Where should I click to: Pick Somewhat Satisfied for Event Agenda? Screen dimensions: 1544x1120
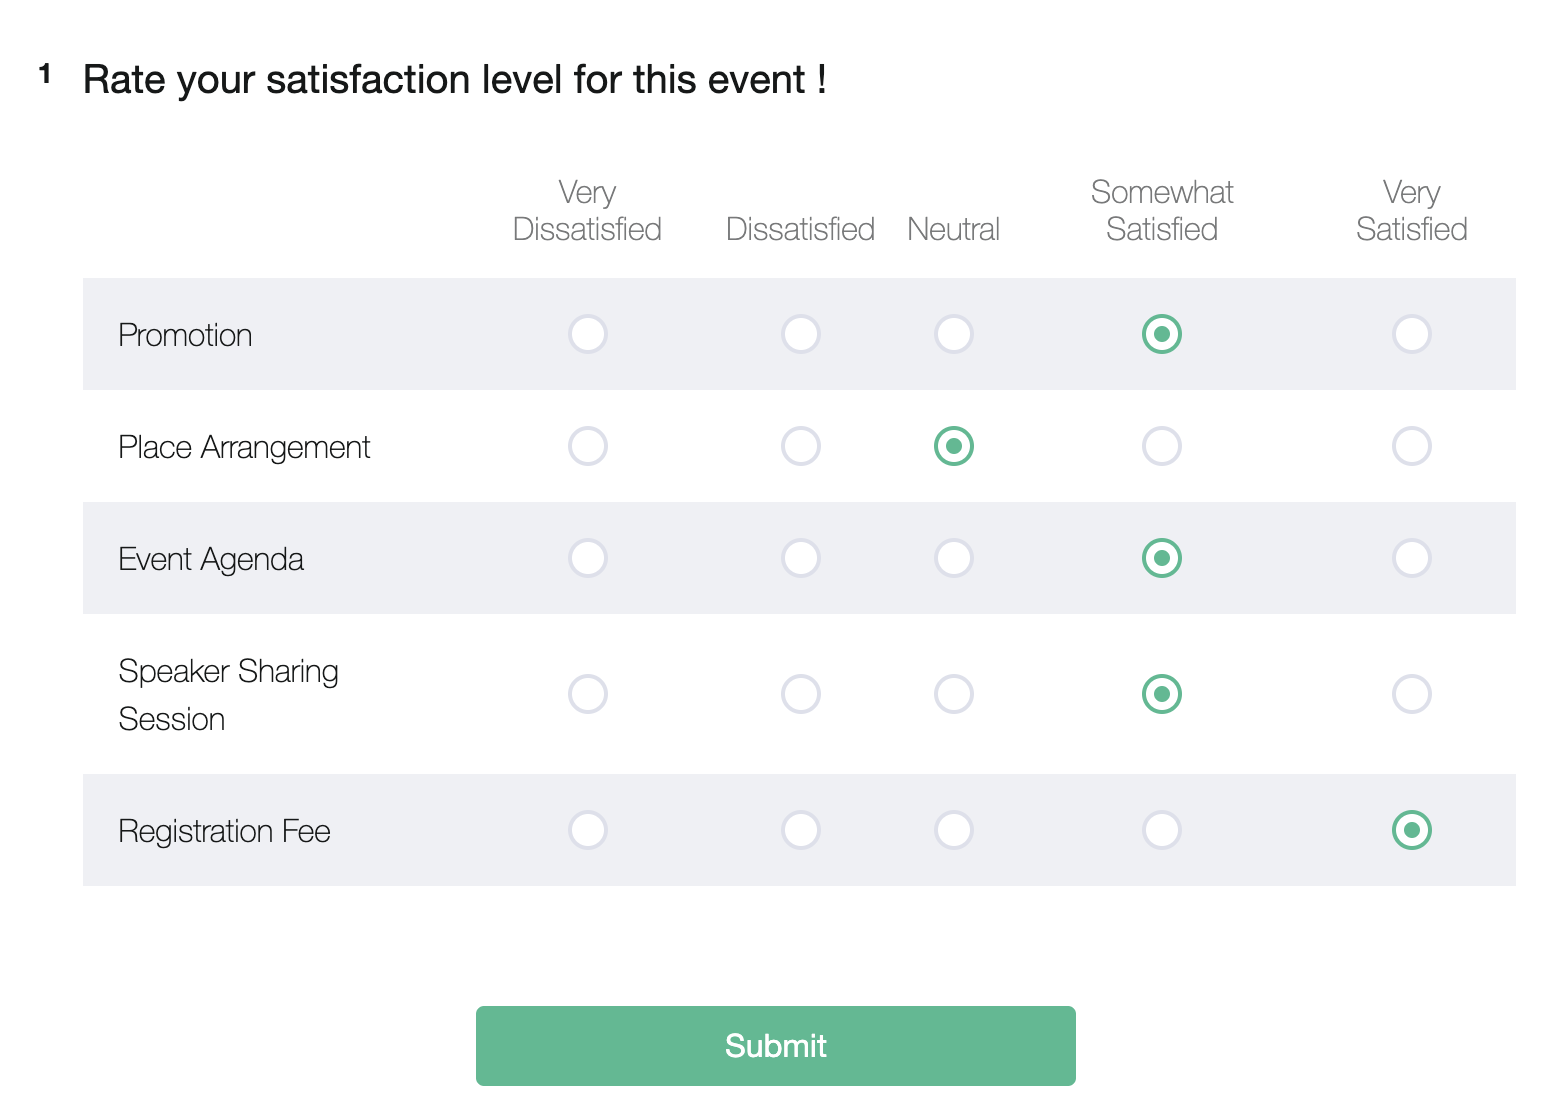pos(1161,558)
